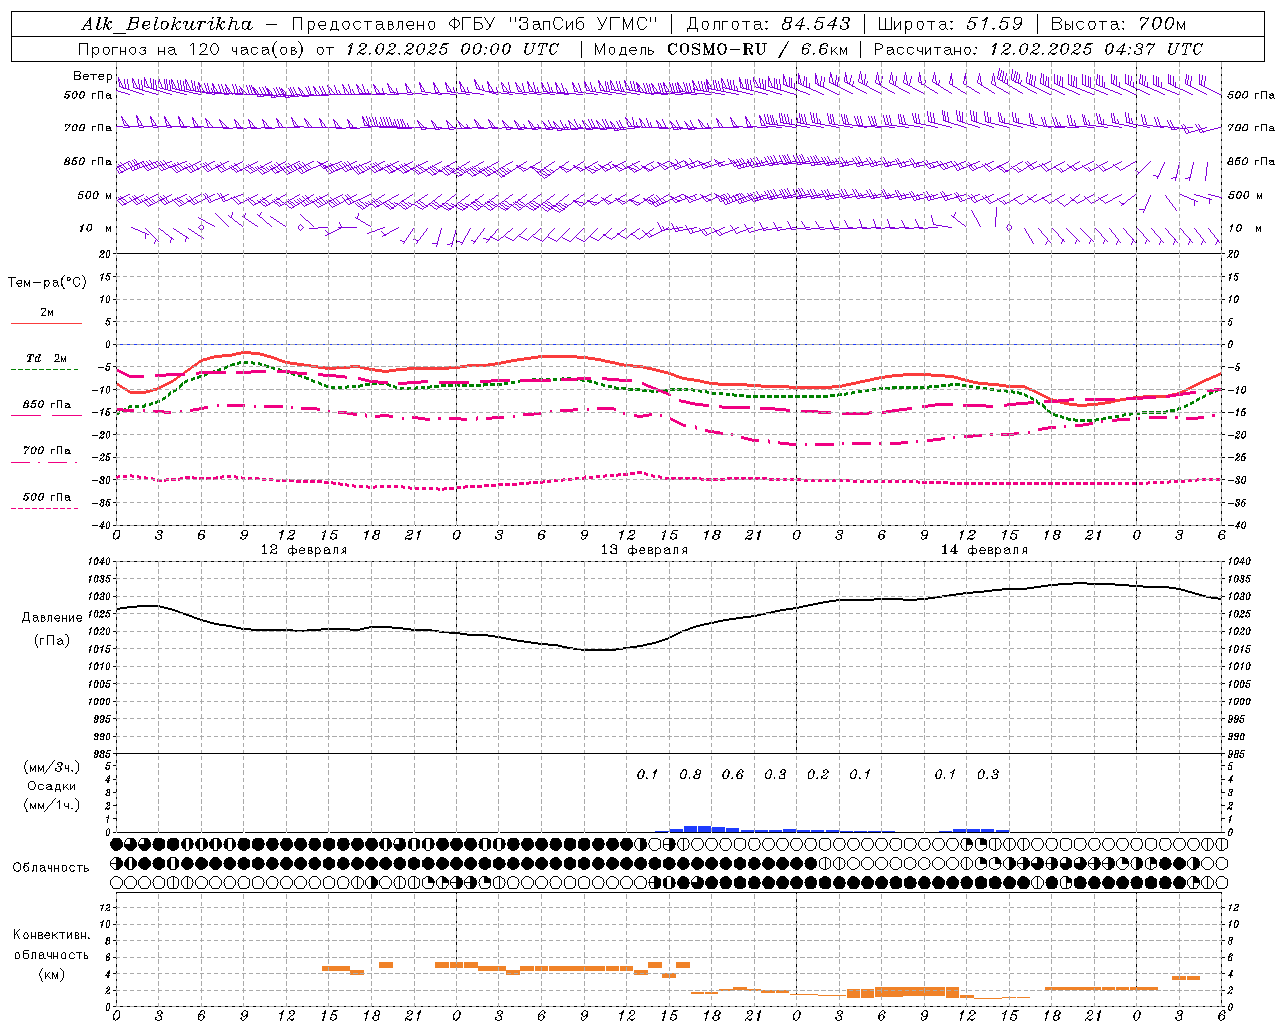Viewport: 1280px width, 1024px height.
Task: Click the forecast start 12.02.2025 00:00 UTC
Action: point(452,49)
